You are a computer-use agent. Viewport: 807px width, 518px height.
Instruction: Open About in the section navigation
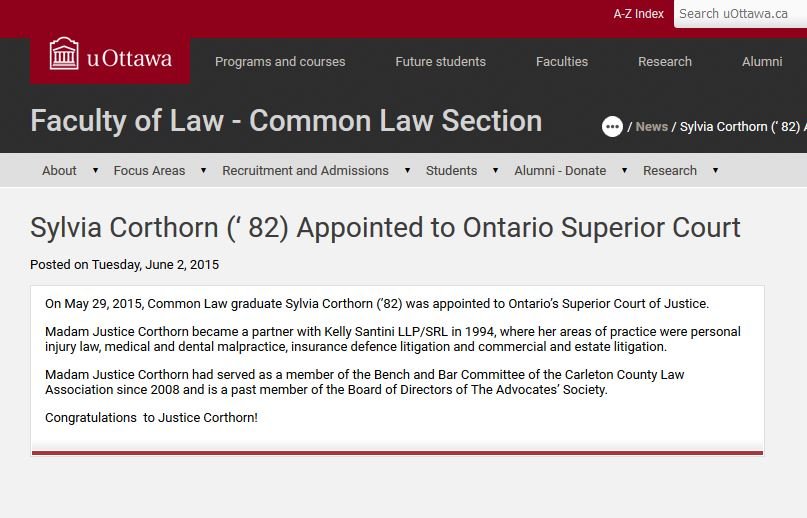pos(59,170)
